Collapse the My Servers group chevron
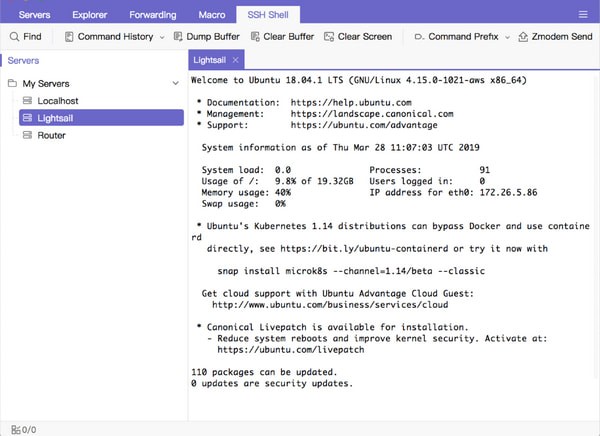The width and height of the screenshot is (600, 436). click(175, 83)
